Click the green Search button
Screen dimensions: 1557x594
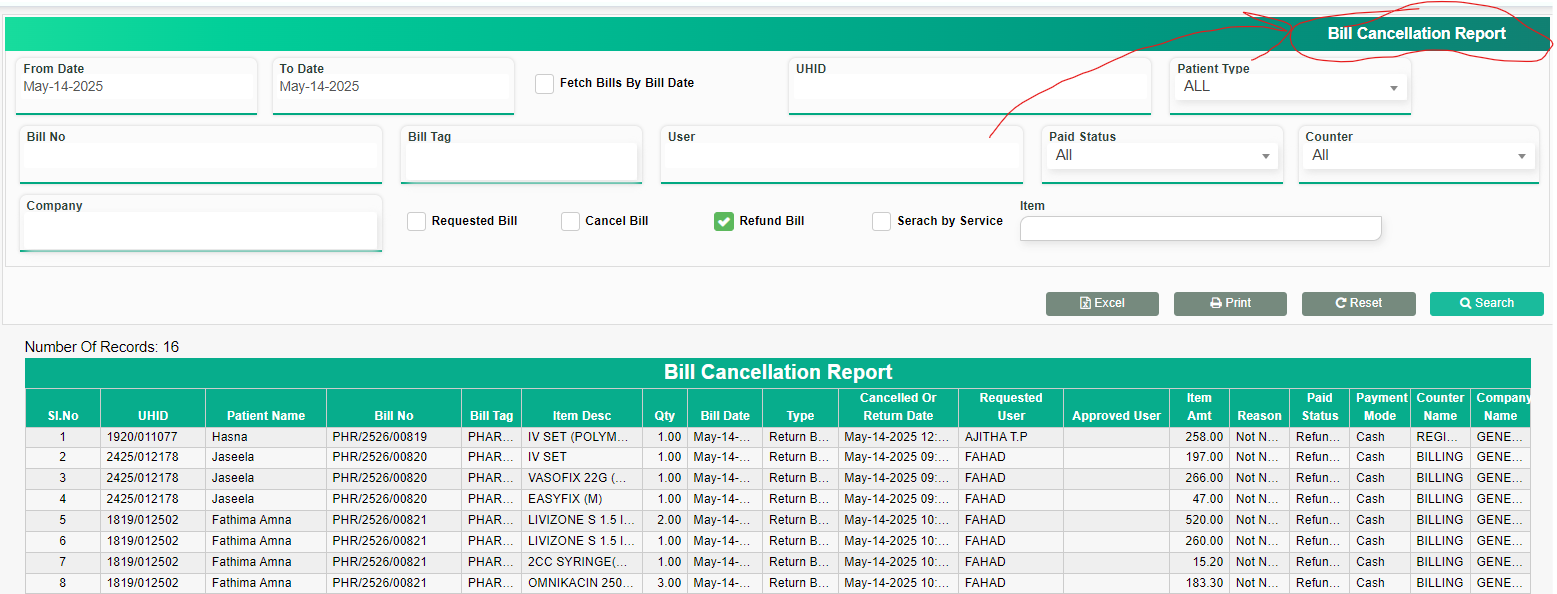click(x=1486, y=303)
